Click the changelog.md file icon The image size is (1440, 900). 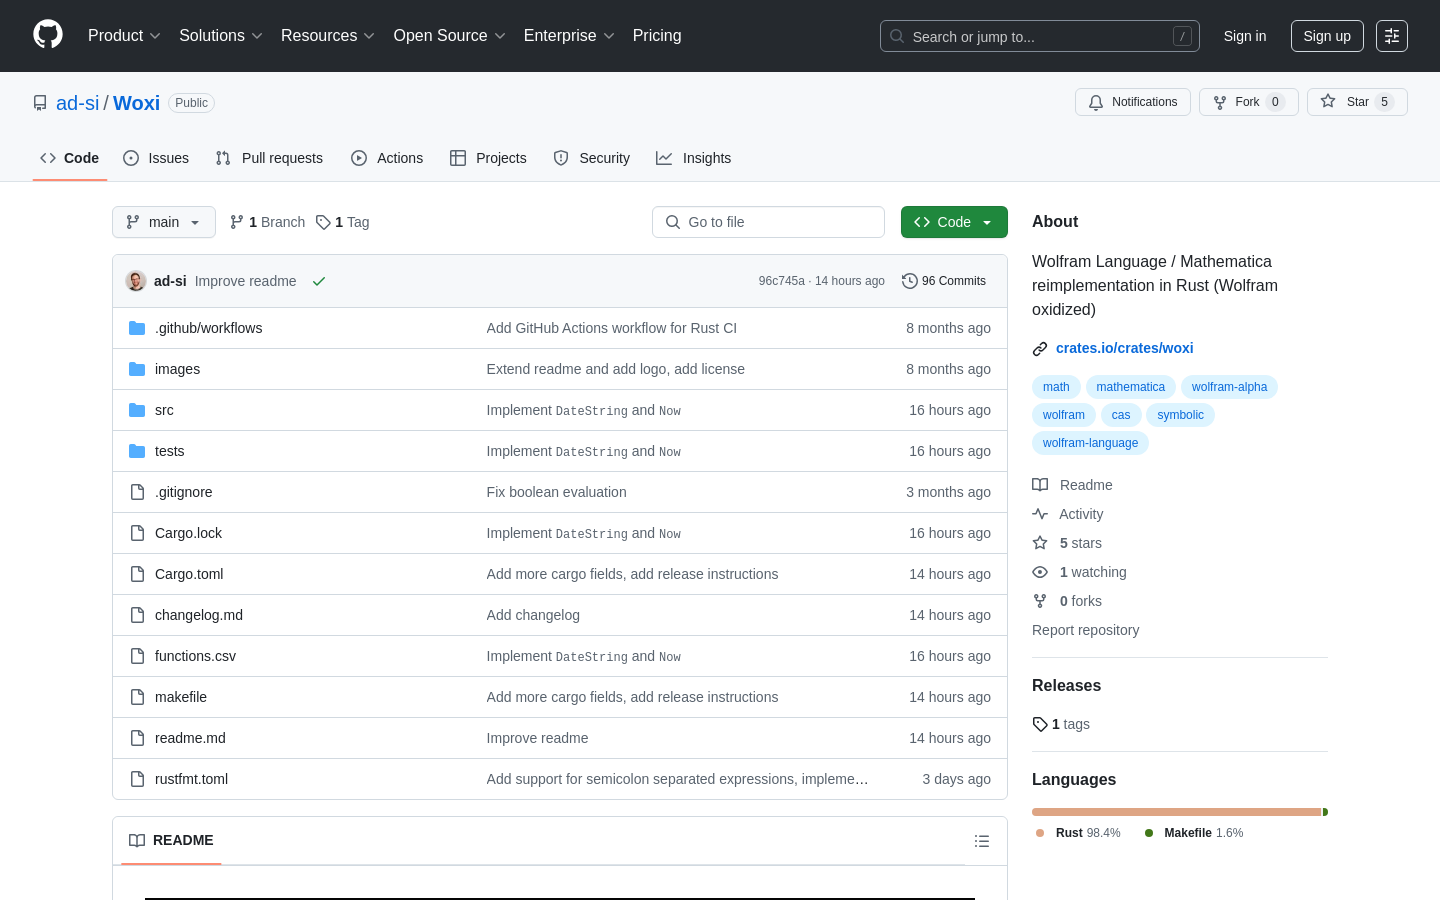tap(137, 615)
